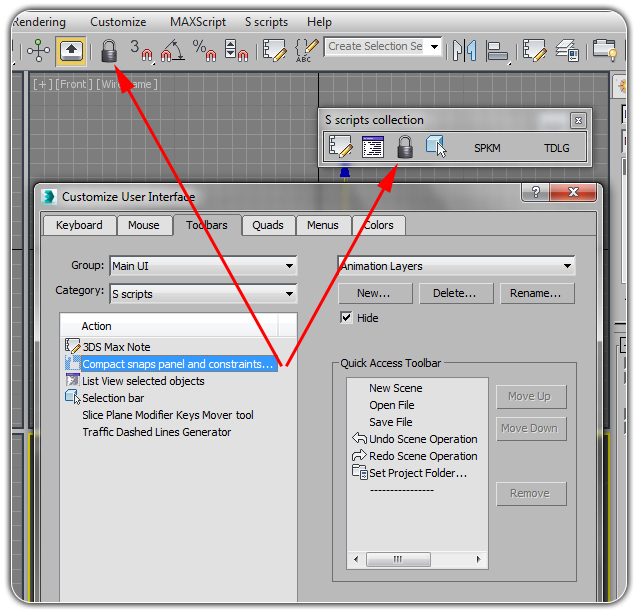Screen dimensions: 636x613
Task: Switch to the Colors tab
Action: 378,225
